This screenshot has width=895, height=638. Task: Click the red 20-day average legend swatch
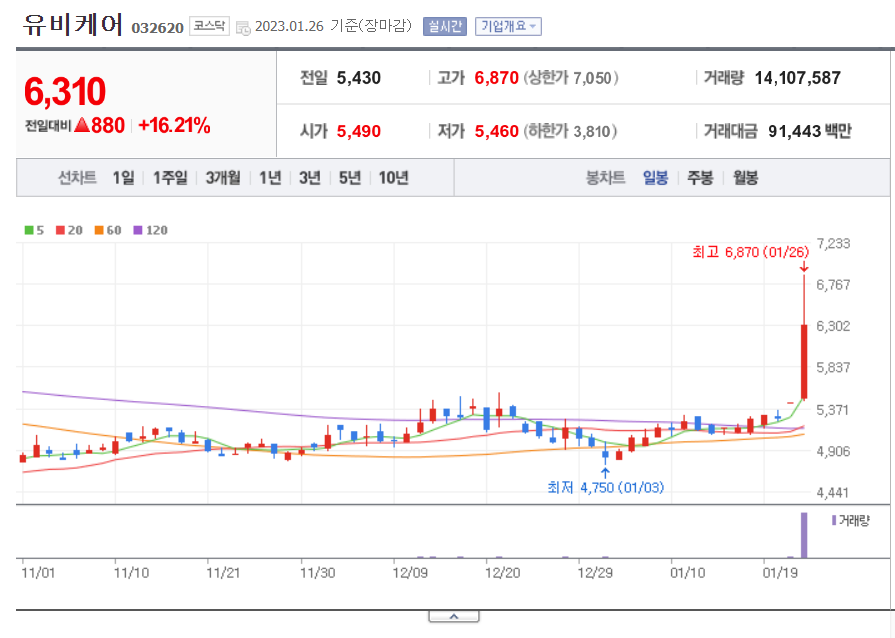[x=60, y=230]
